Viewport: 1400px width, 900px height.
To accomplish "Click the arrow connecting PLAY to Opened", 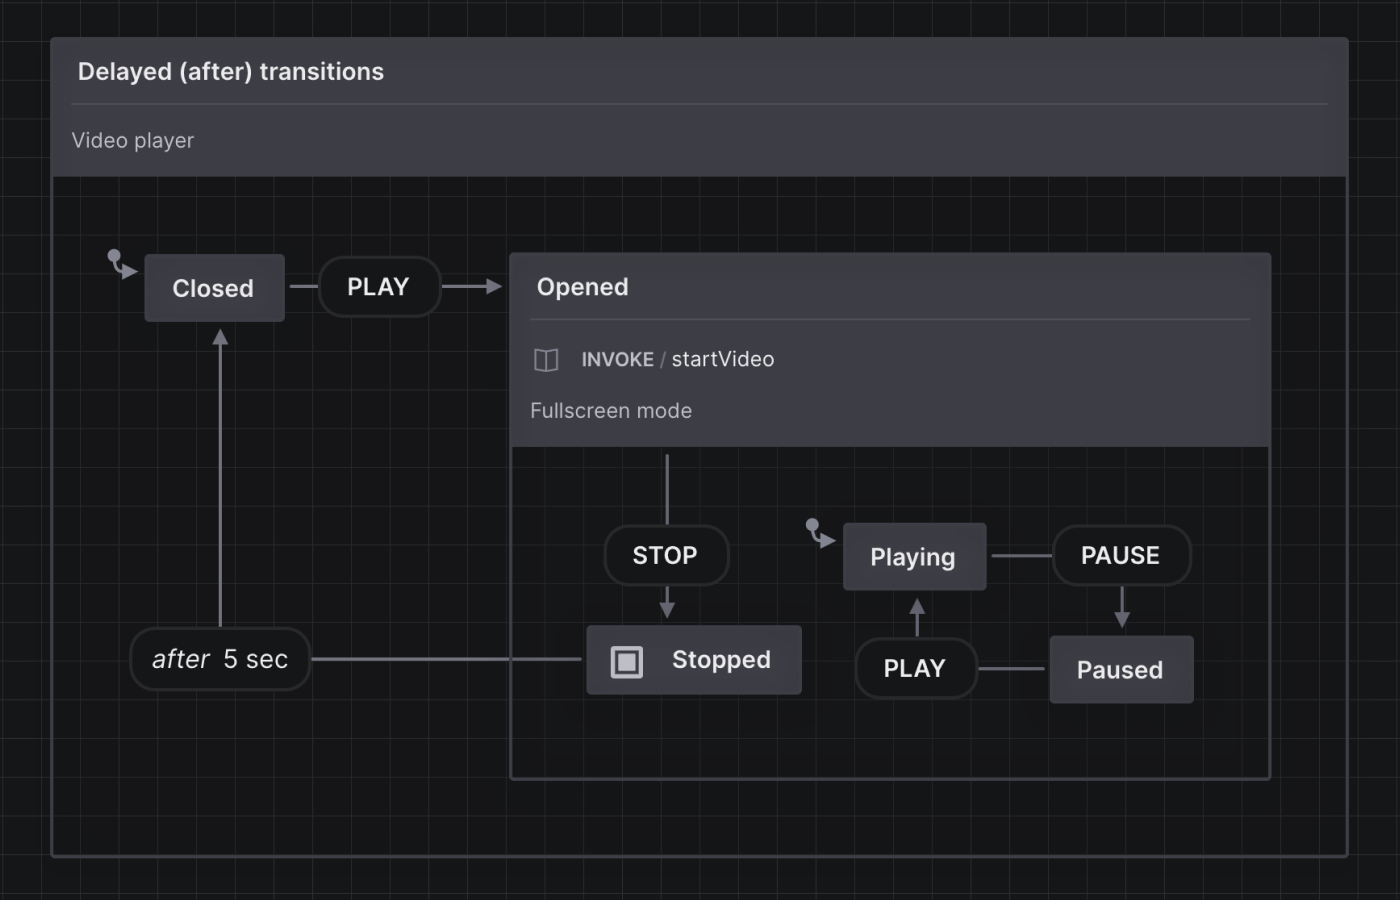I will click(x=470, y=287).
